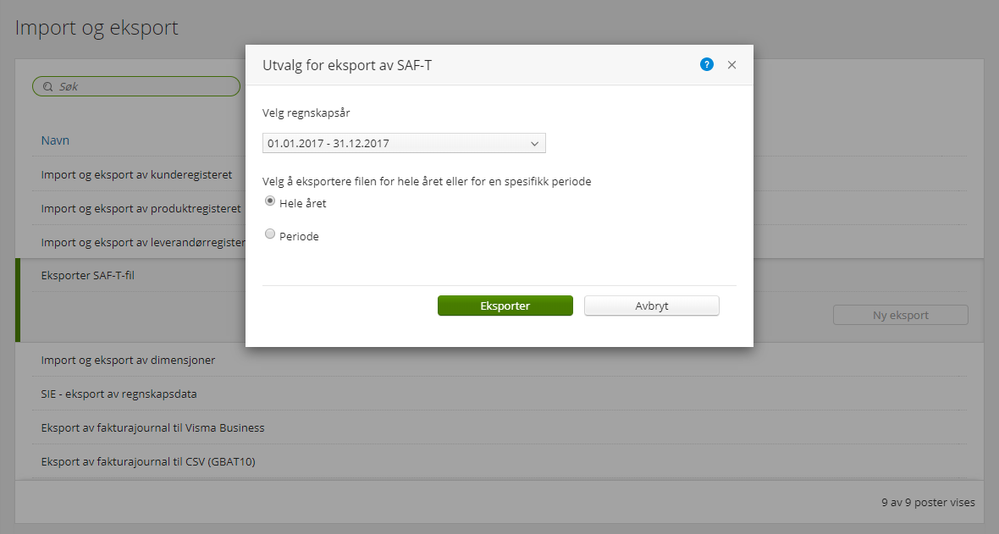The height and width of the screenshot is (534, 999).
Task: Open Import og eksport av produktregisteret
Action: coord(141,209)
